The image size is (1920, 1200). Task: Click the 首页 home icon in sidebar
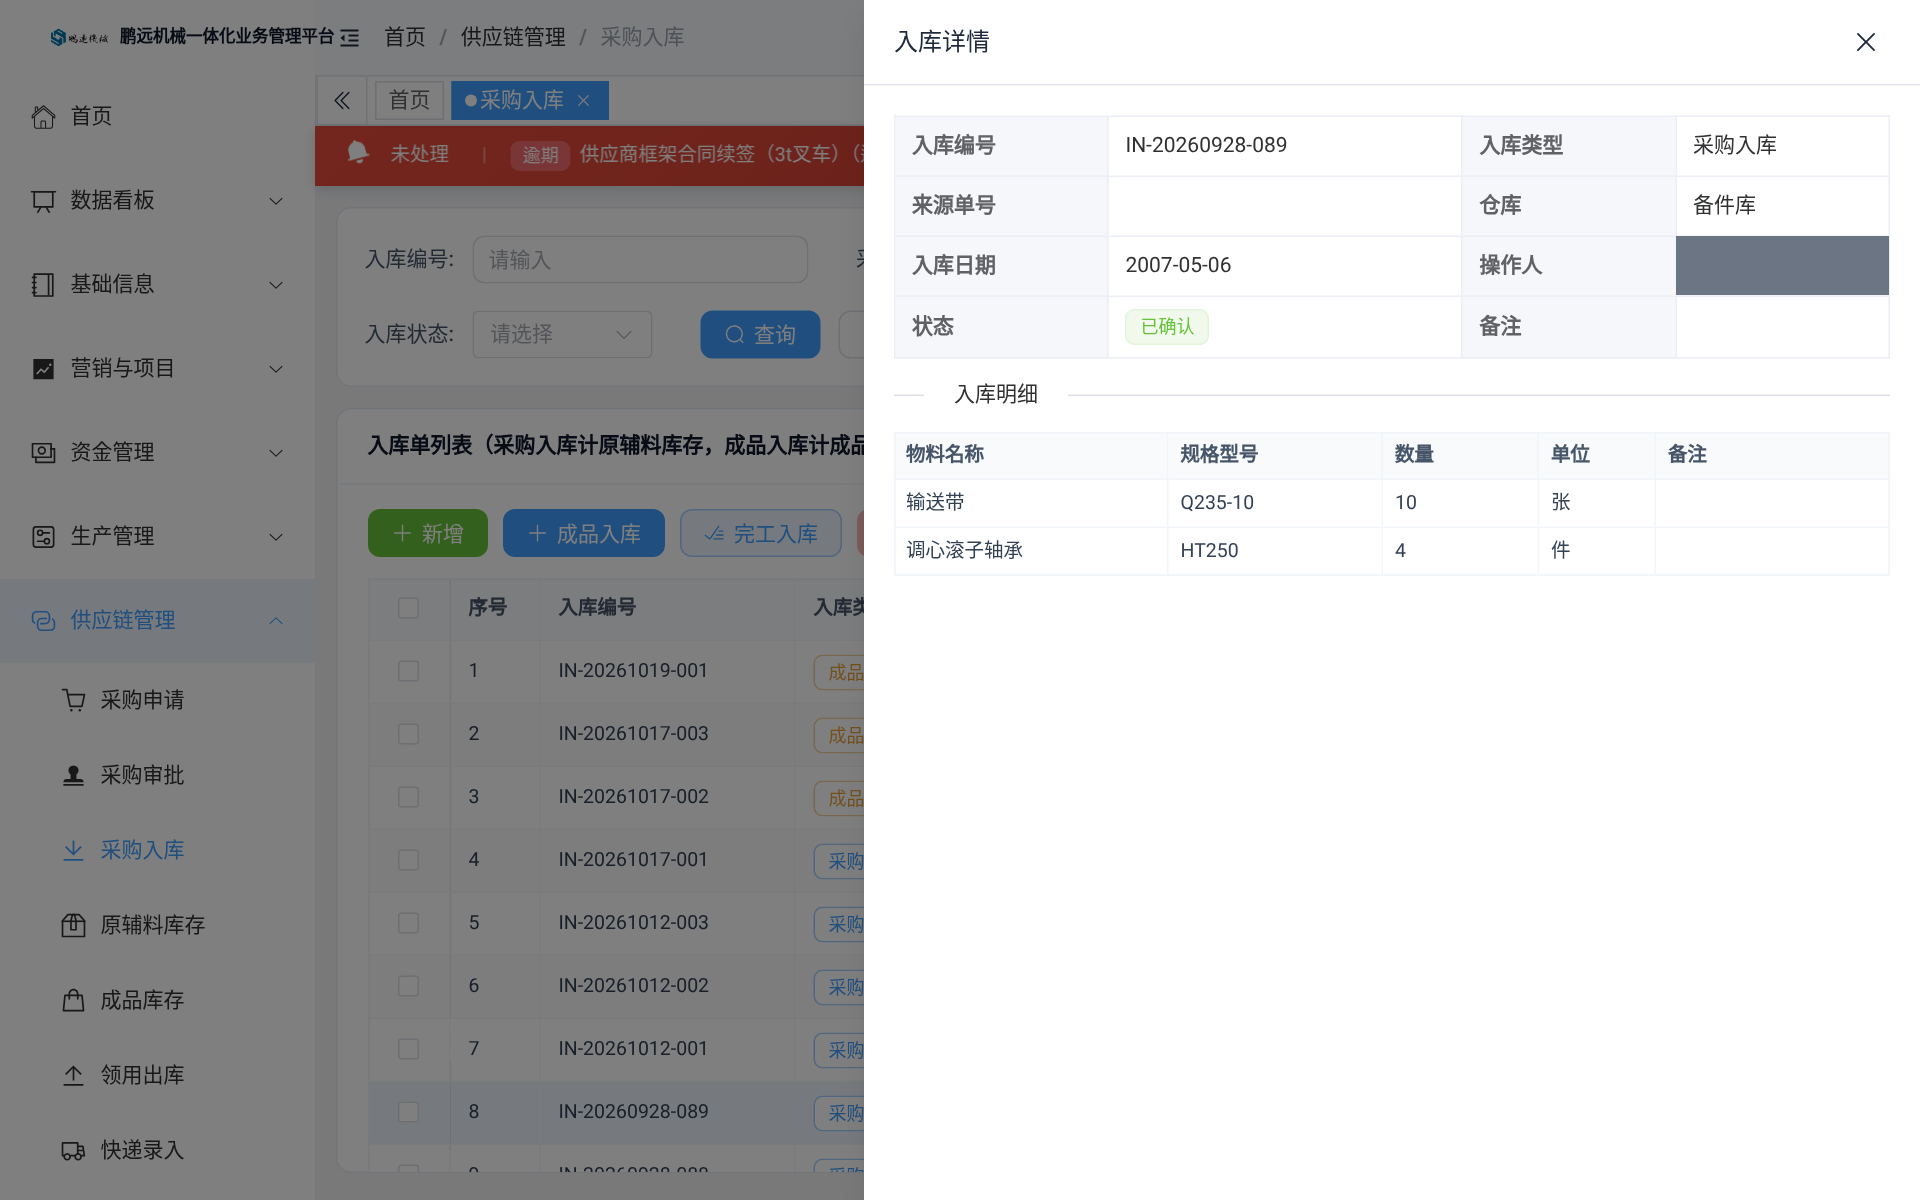(x=43, y=117)
